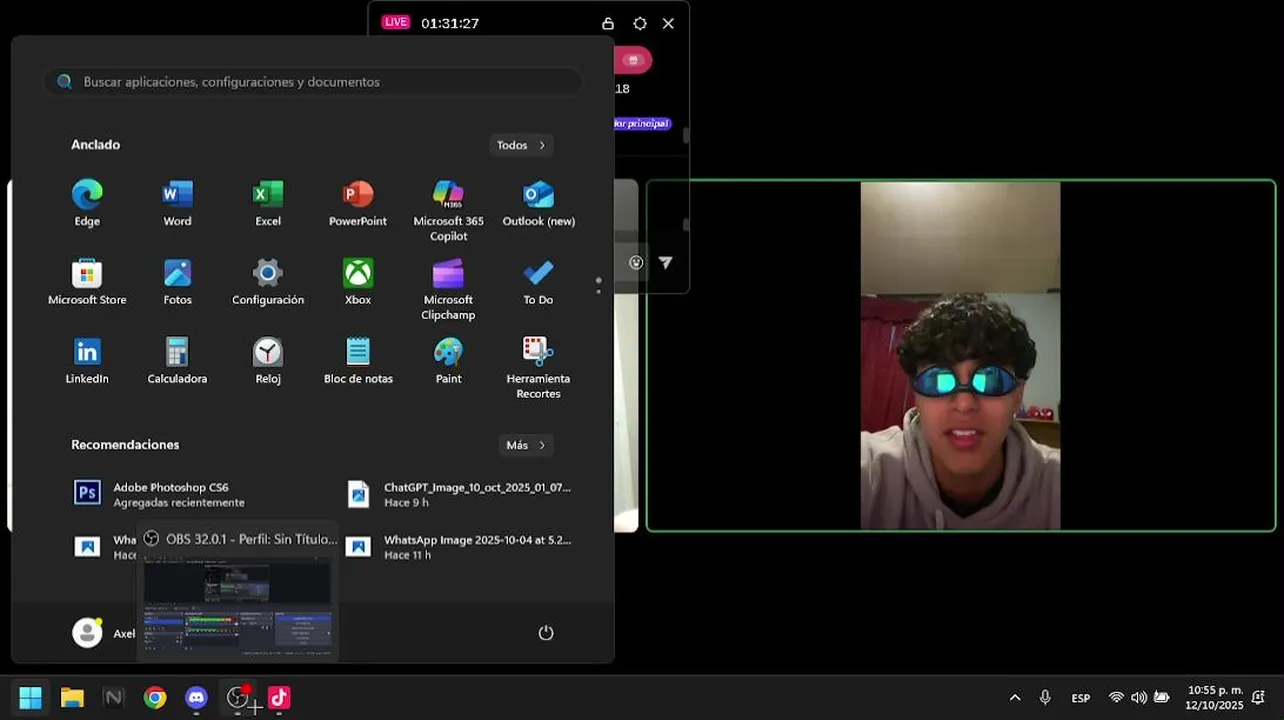Screen dimensions: 1284x720
Task: Launch Word from the Start menu
Action: (177, 204)
